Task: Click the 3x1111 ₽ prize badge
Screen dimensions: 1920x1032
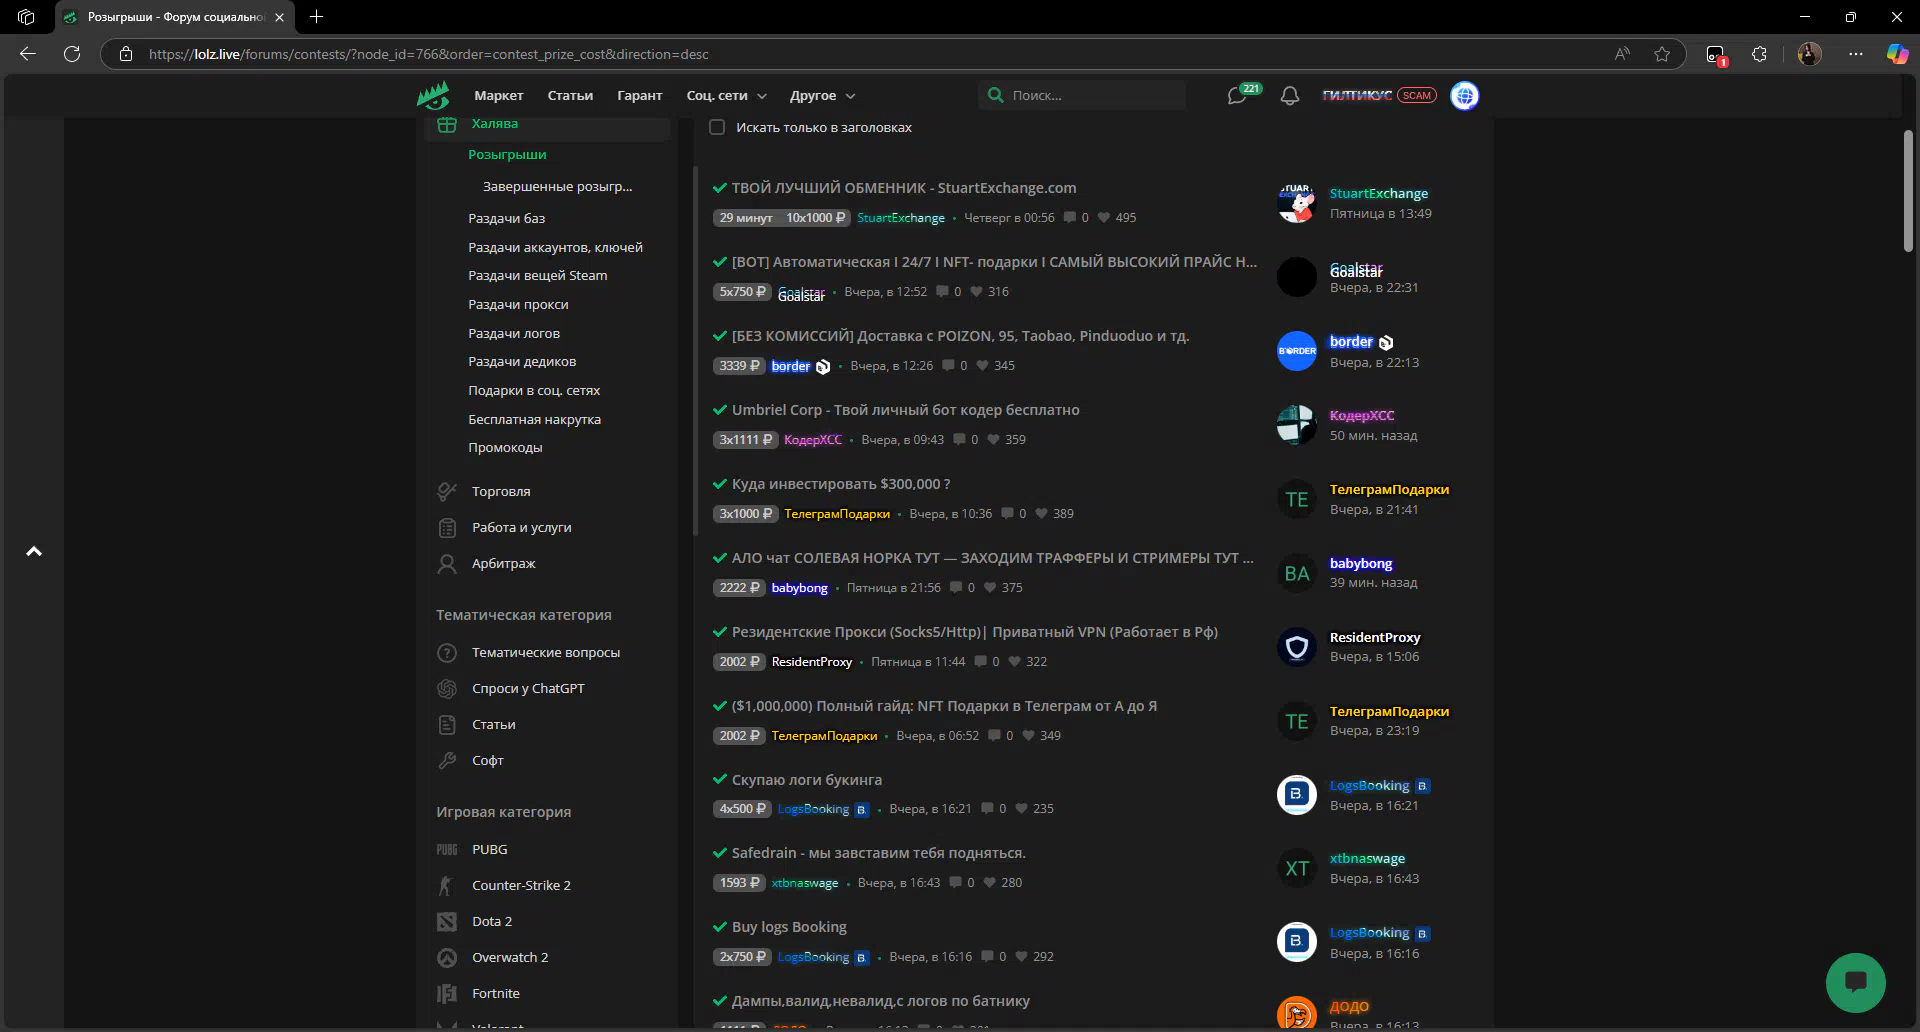Action: (745, 440)
